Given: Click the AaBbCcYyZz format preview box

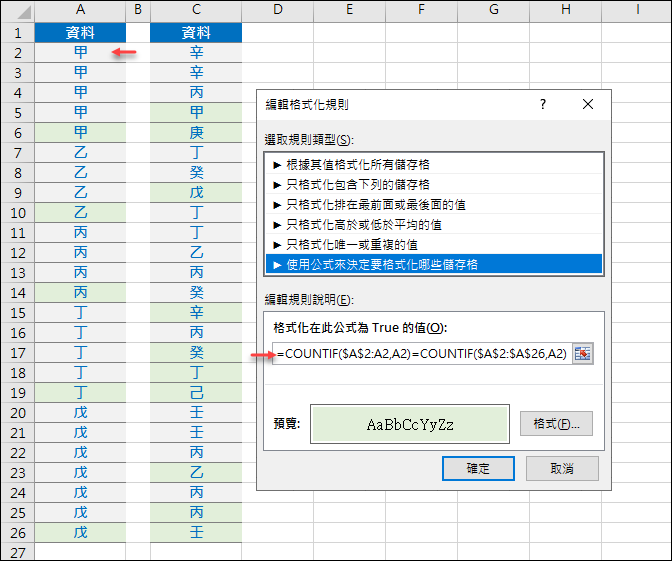Looking at the screenshot, I should coord(410,424).
